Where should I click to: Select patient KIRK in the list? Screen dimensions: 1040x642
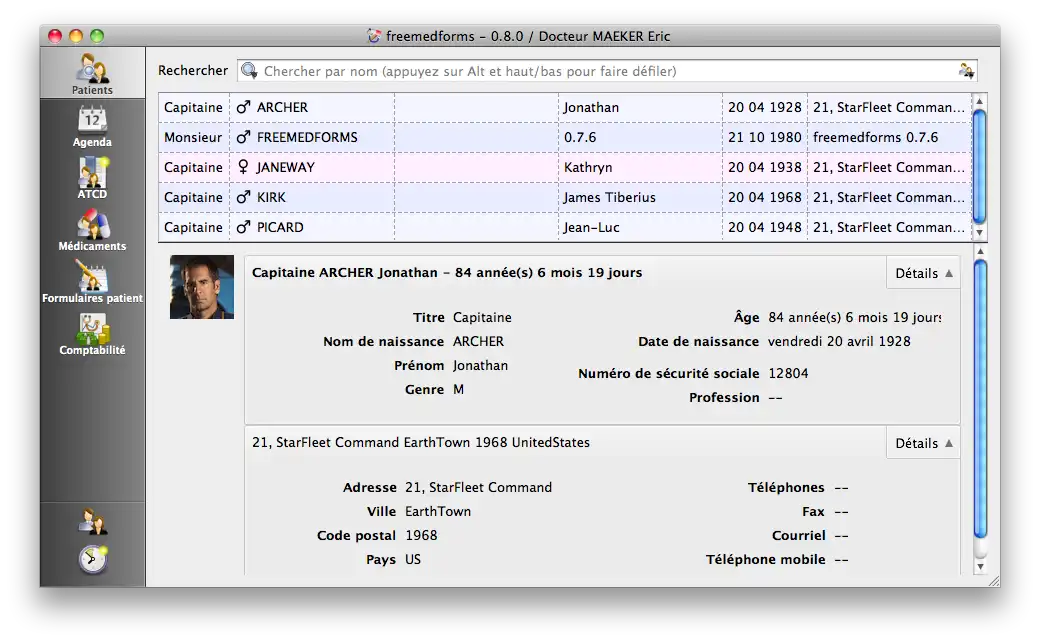pos(564,197)
